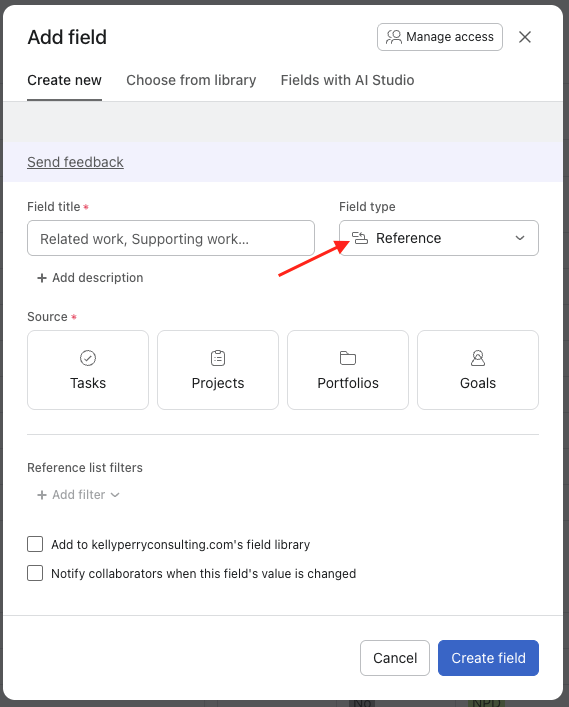
Task: Focus the Field title input box
Action: 171,238
